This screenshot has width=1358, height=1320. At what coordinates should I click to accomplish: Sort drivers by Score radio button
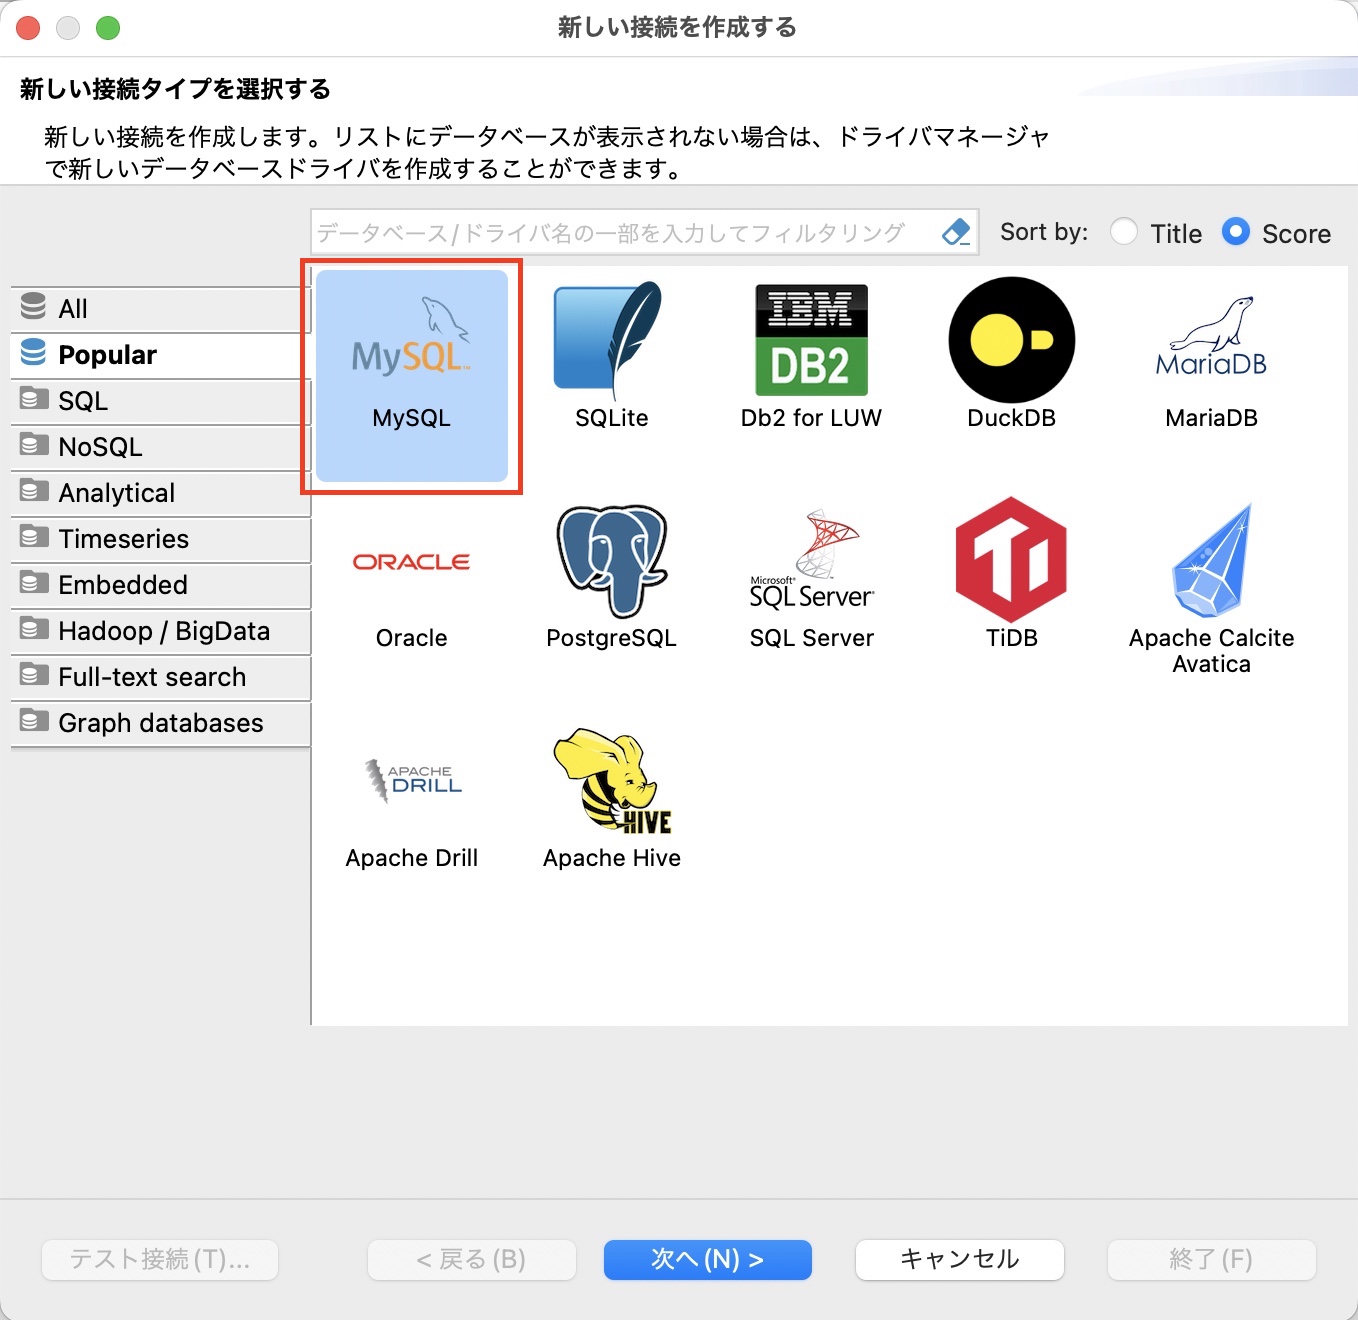pos(1236,232)
